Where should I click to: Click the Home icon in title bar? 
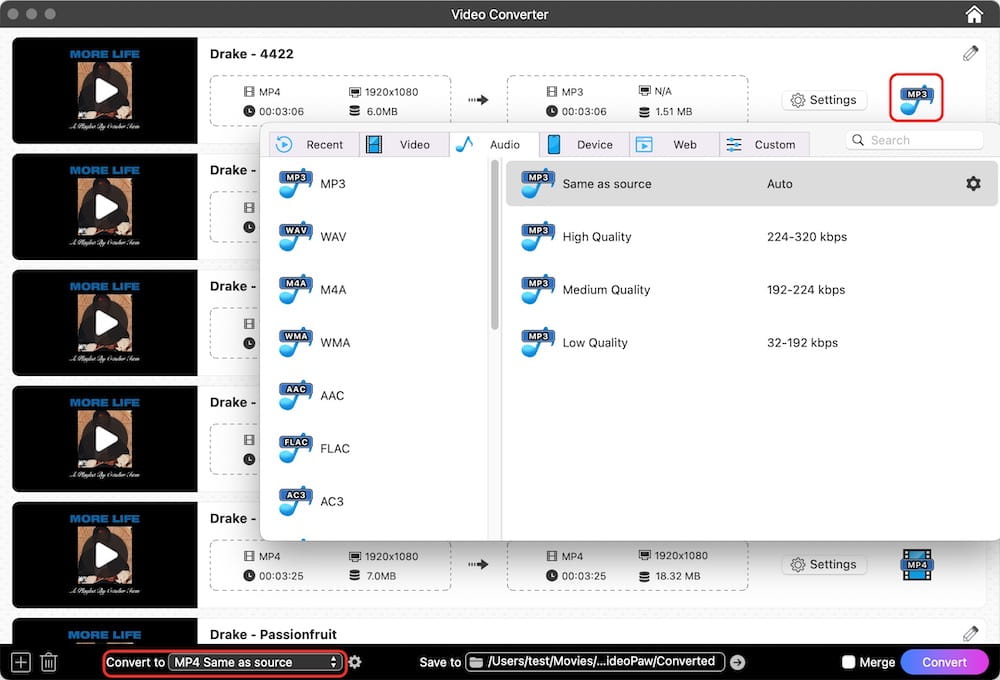[x=973, y=14]
